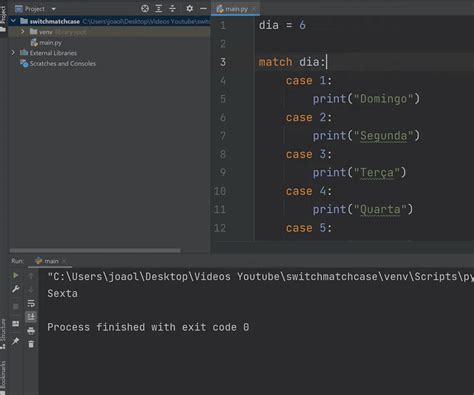The height and width of the screenshot is (395, 474).
Task: Click line number 3 in the gutter
Action: [x=223, y=62]
